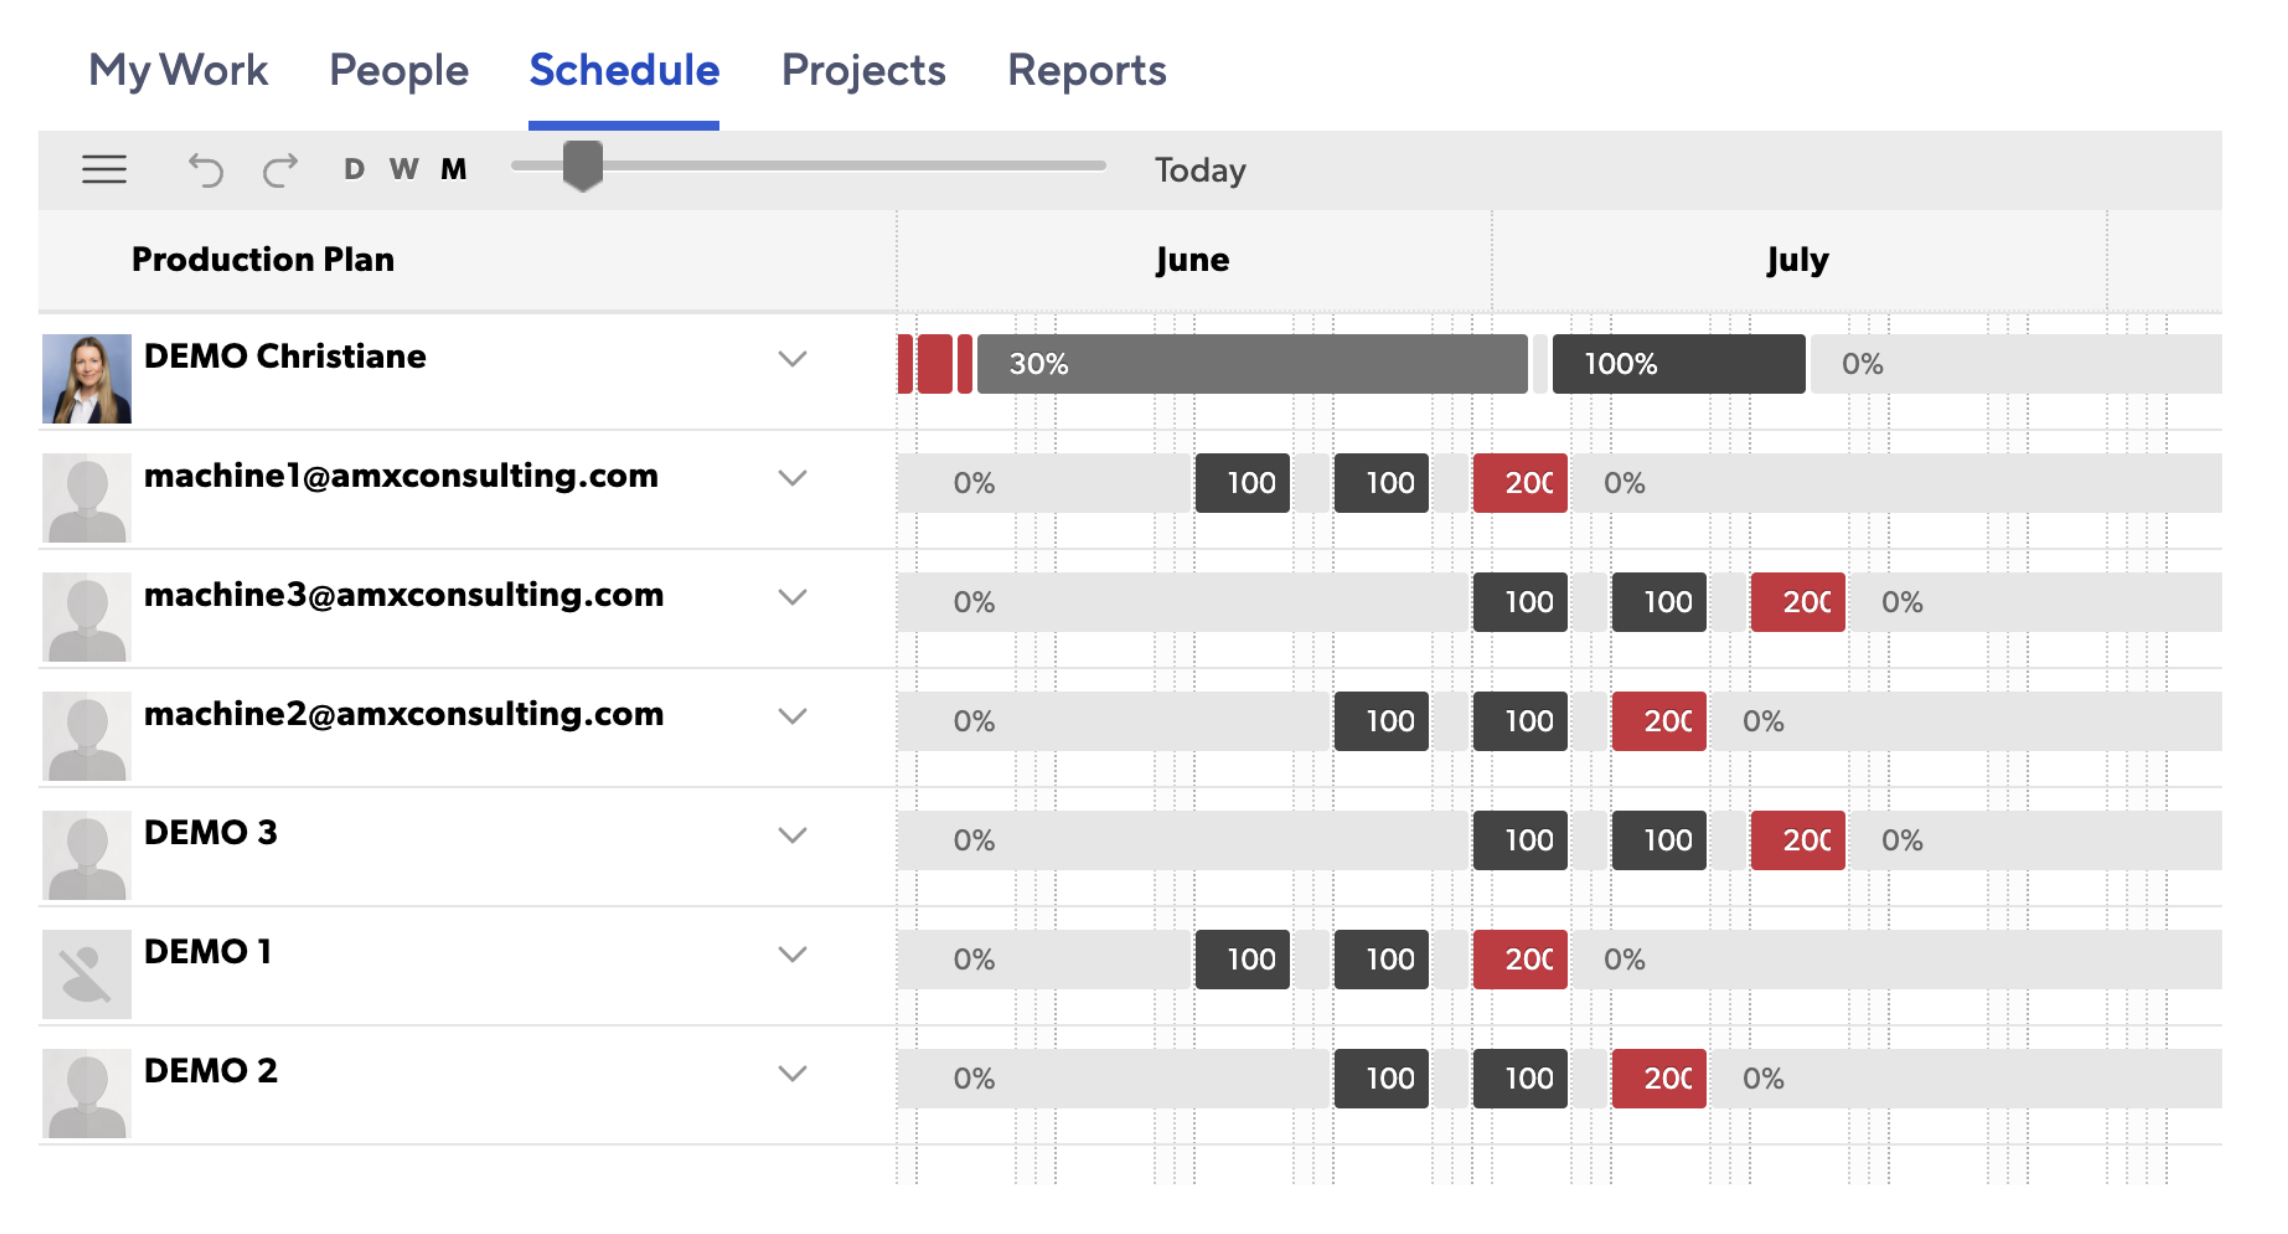
Task: Switch timeline to Month view (M)
Action: point(454,169)
